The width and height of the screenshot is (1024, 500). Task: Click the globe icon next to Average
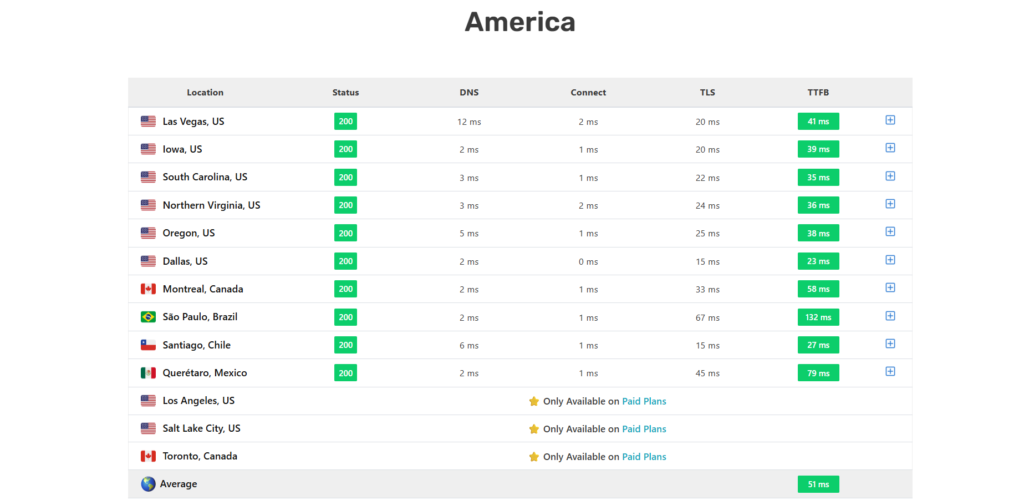point(148,484)
